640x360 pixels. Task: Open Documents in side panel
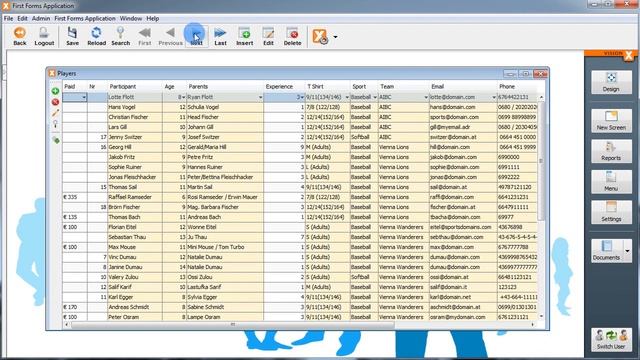pyautogui.click(x=607, y=251)
